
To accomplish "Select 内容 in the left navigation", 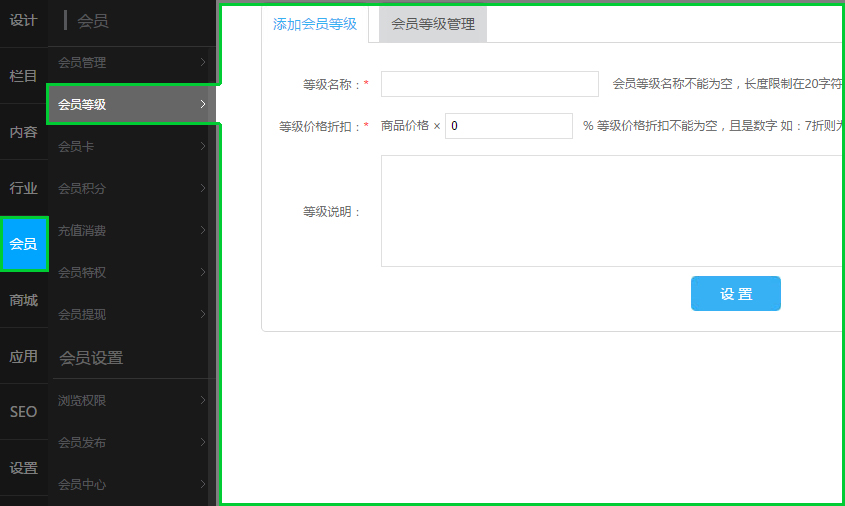I will click(x=23, y=132).
